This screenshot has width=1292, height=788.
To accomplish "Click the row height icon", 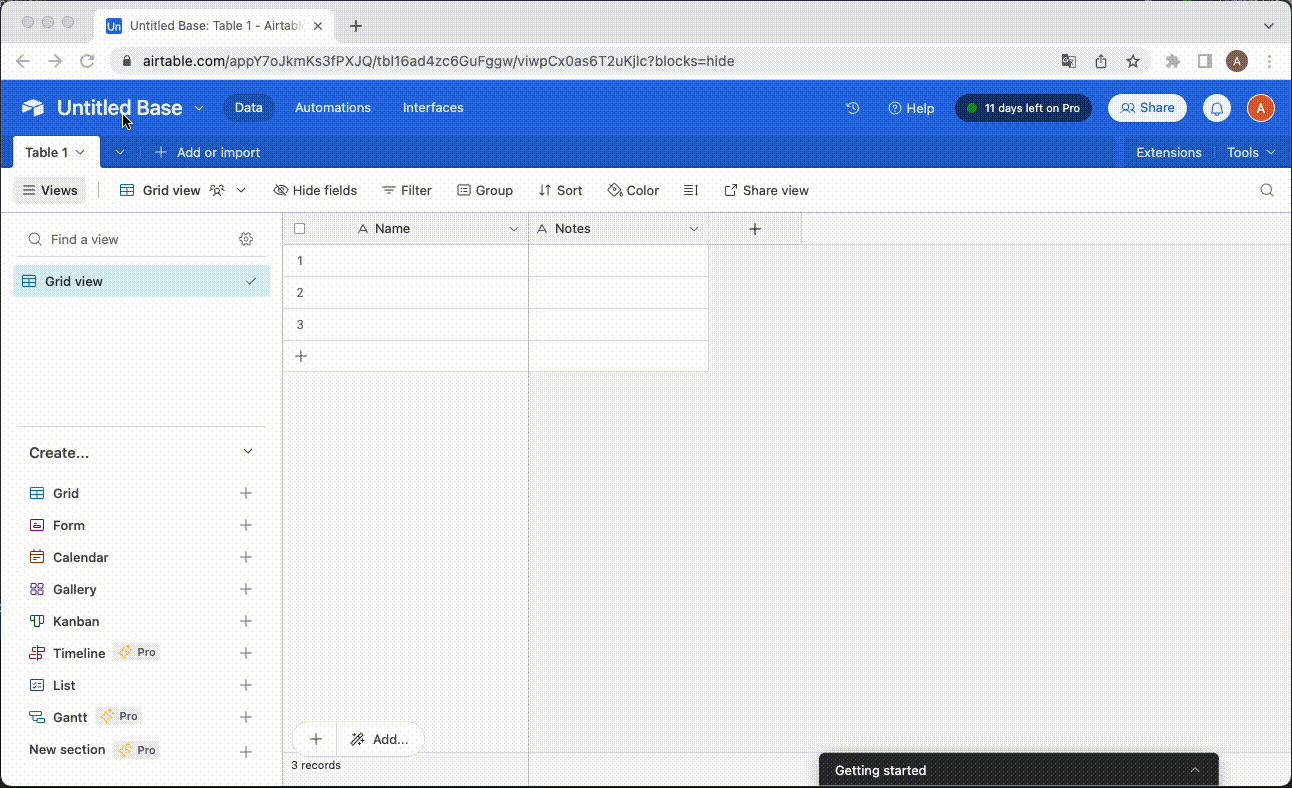I will (x=691, y=190).
